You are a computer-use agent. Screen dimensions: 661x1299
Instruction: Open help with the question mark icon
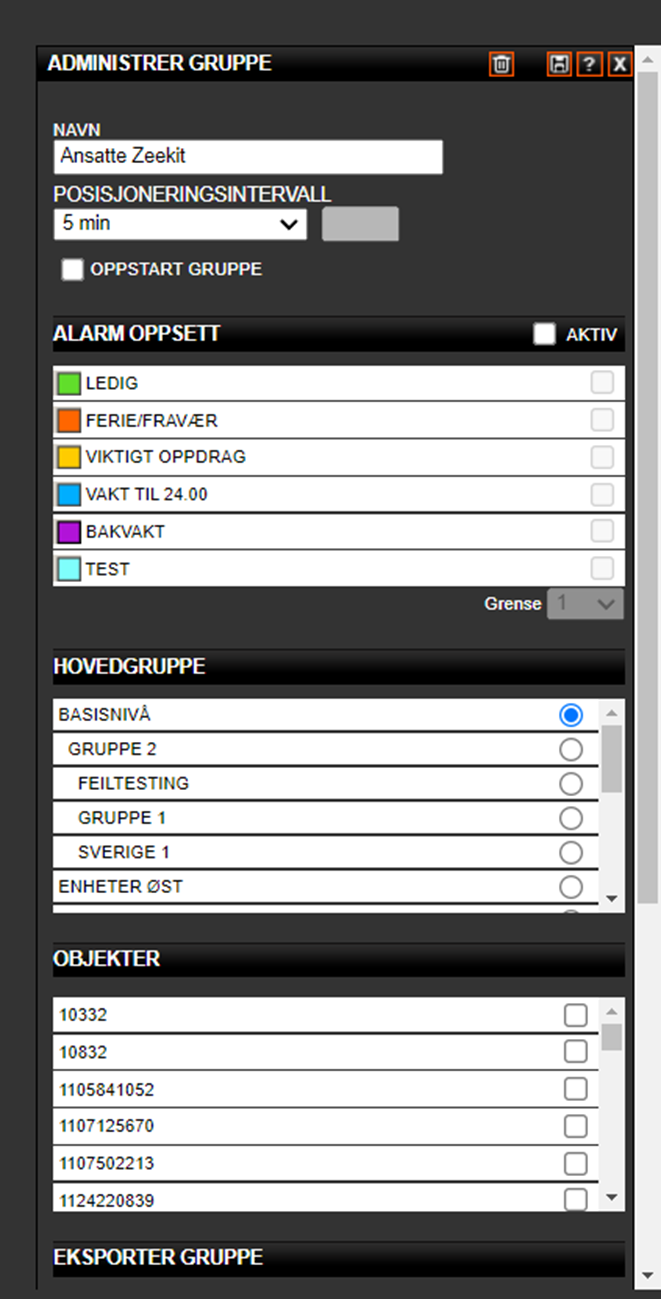(x=590, y=65)
